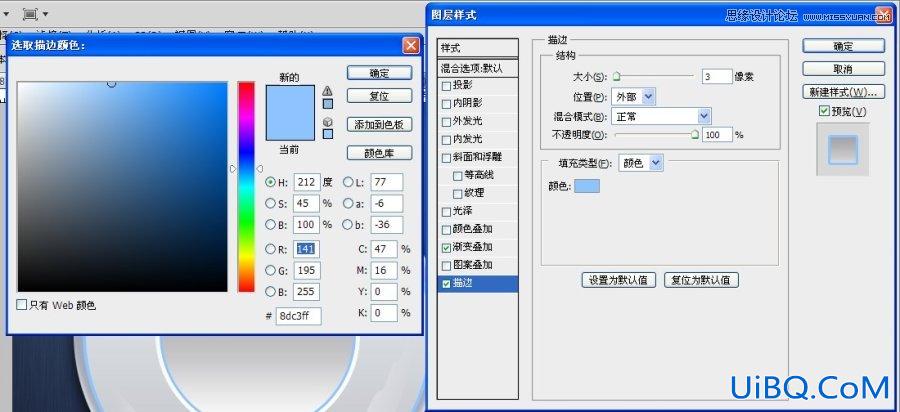Click 复位 in the color picker dialog

point(379,96)
